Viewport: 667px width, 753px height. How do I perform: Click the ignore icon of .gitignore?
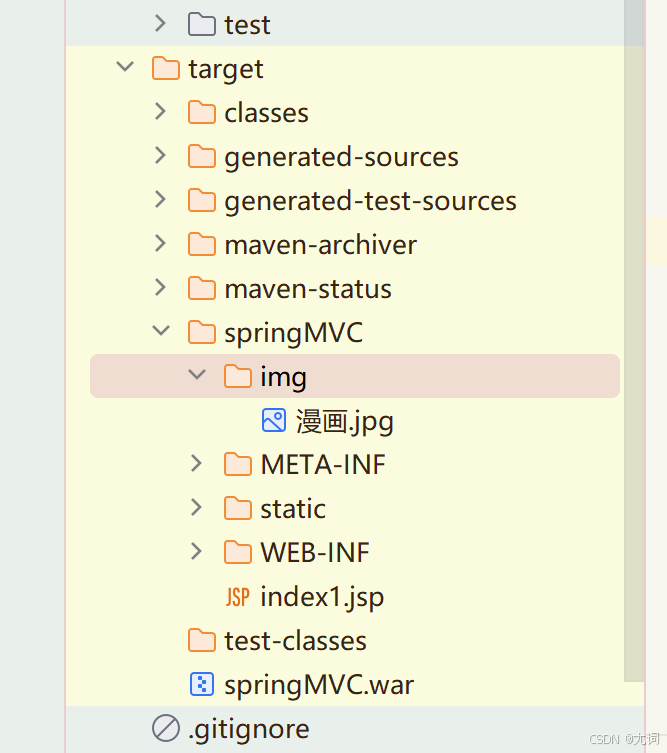pyautogui.click(x=166, y=728)
